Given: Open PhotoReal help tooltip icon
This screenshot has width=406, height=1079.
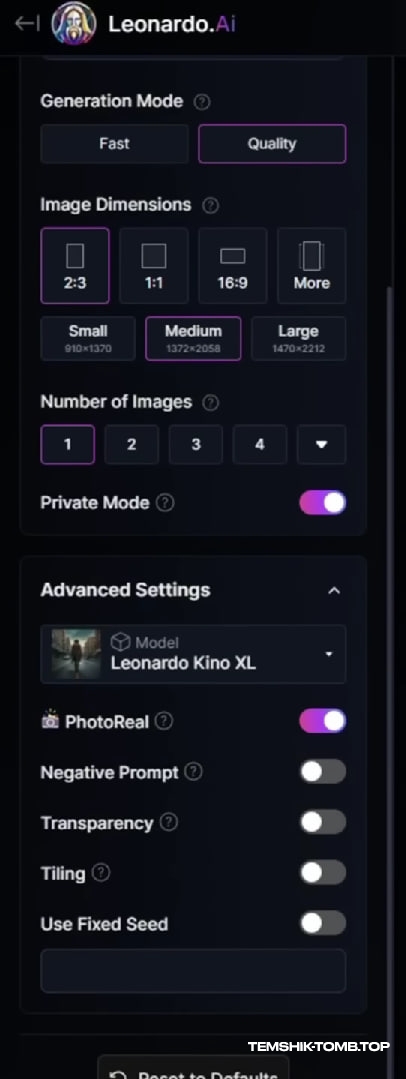Looking at the screenshot, I should coord(164,721).
